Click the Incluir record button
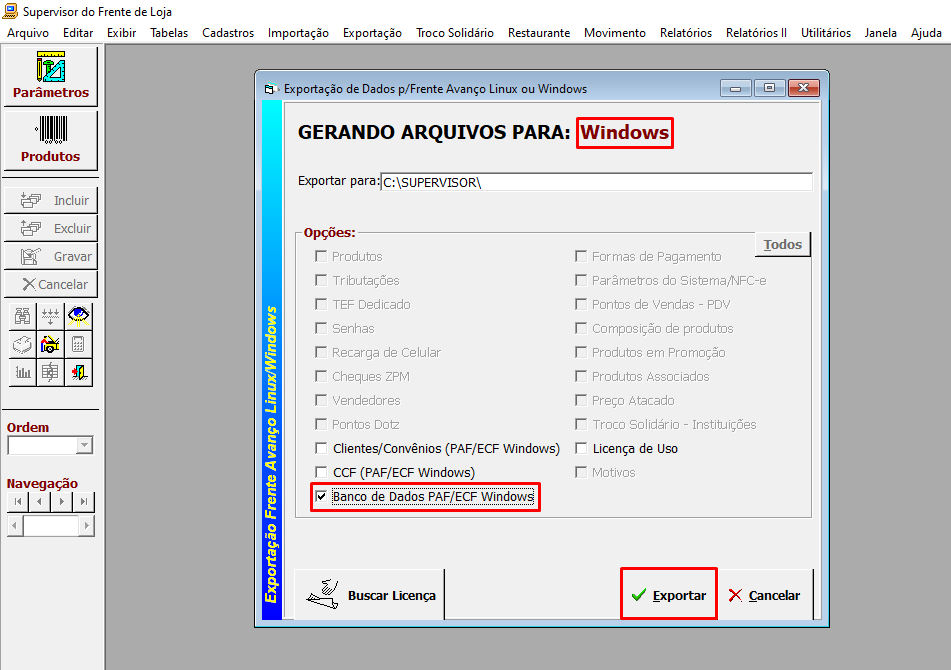 [50, 200]
